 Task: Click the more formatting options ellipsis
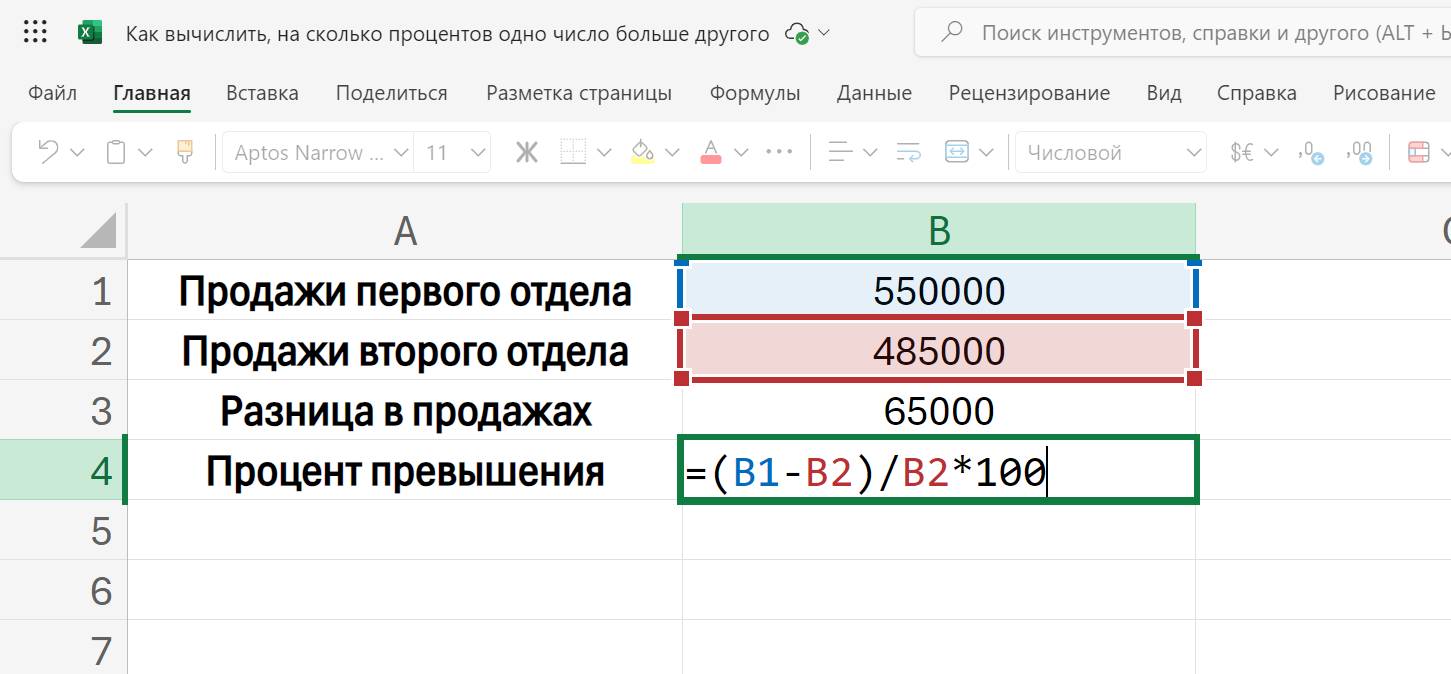(x=779, y=150)
